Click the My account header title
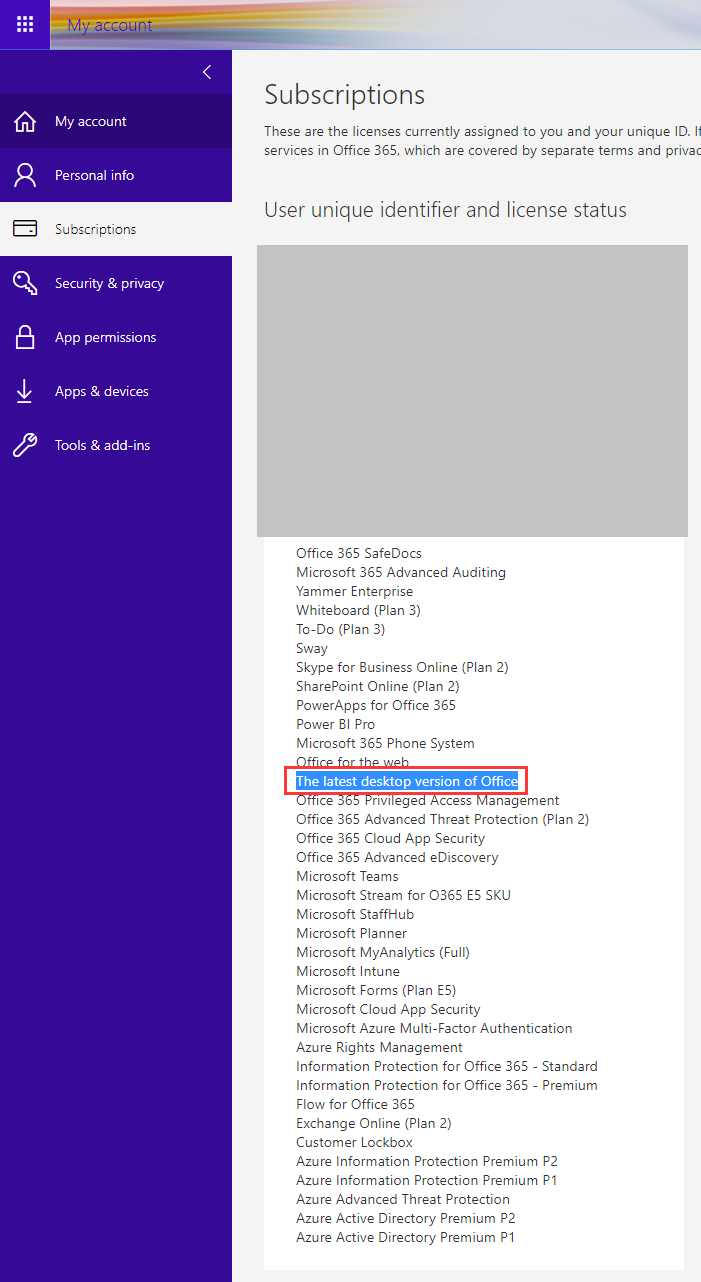701x1282 pixels. click(110, 25)
